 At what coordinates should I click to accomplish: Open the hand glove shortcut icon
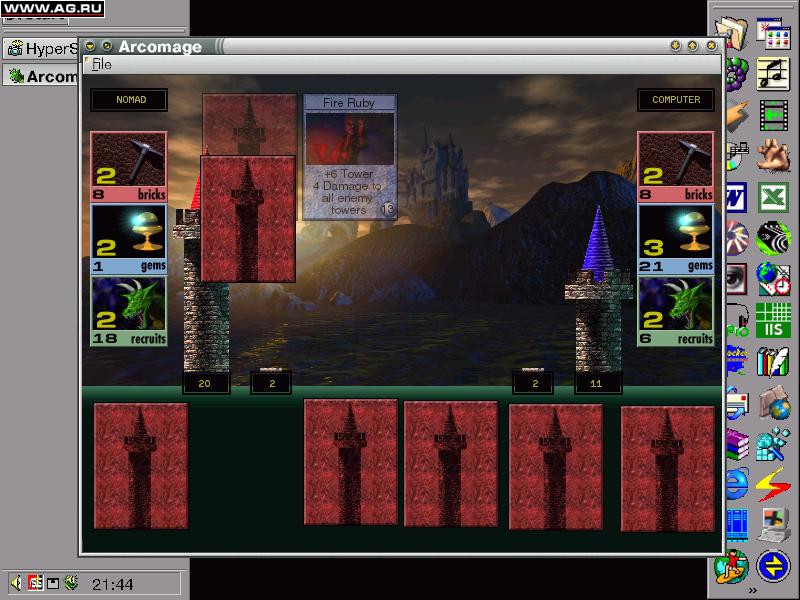pyautogui.click(x=773, y=155)
